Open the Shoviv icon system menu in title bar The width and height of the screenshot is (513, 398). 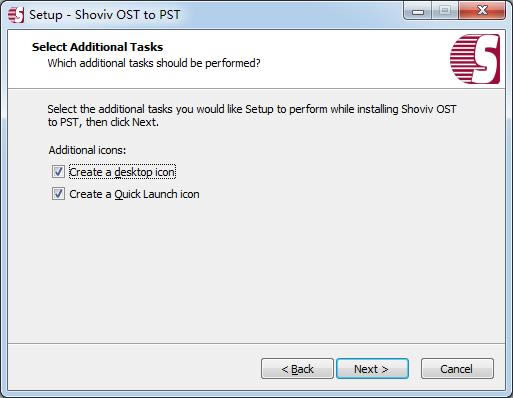coord(16,15)
